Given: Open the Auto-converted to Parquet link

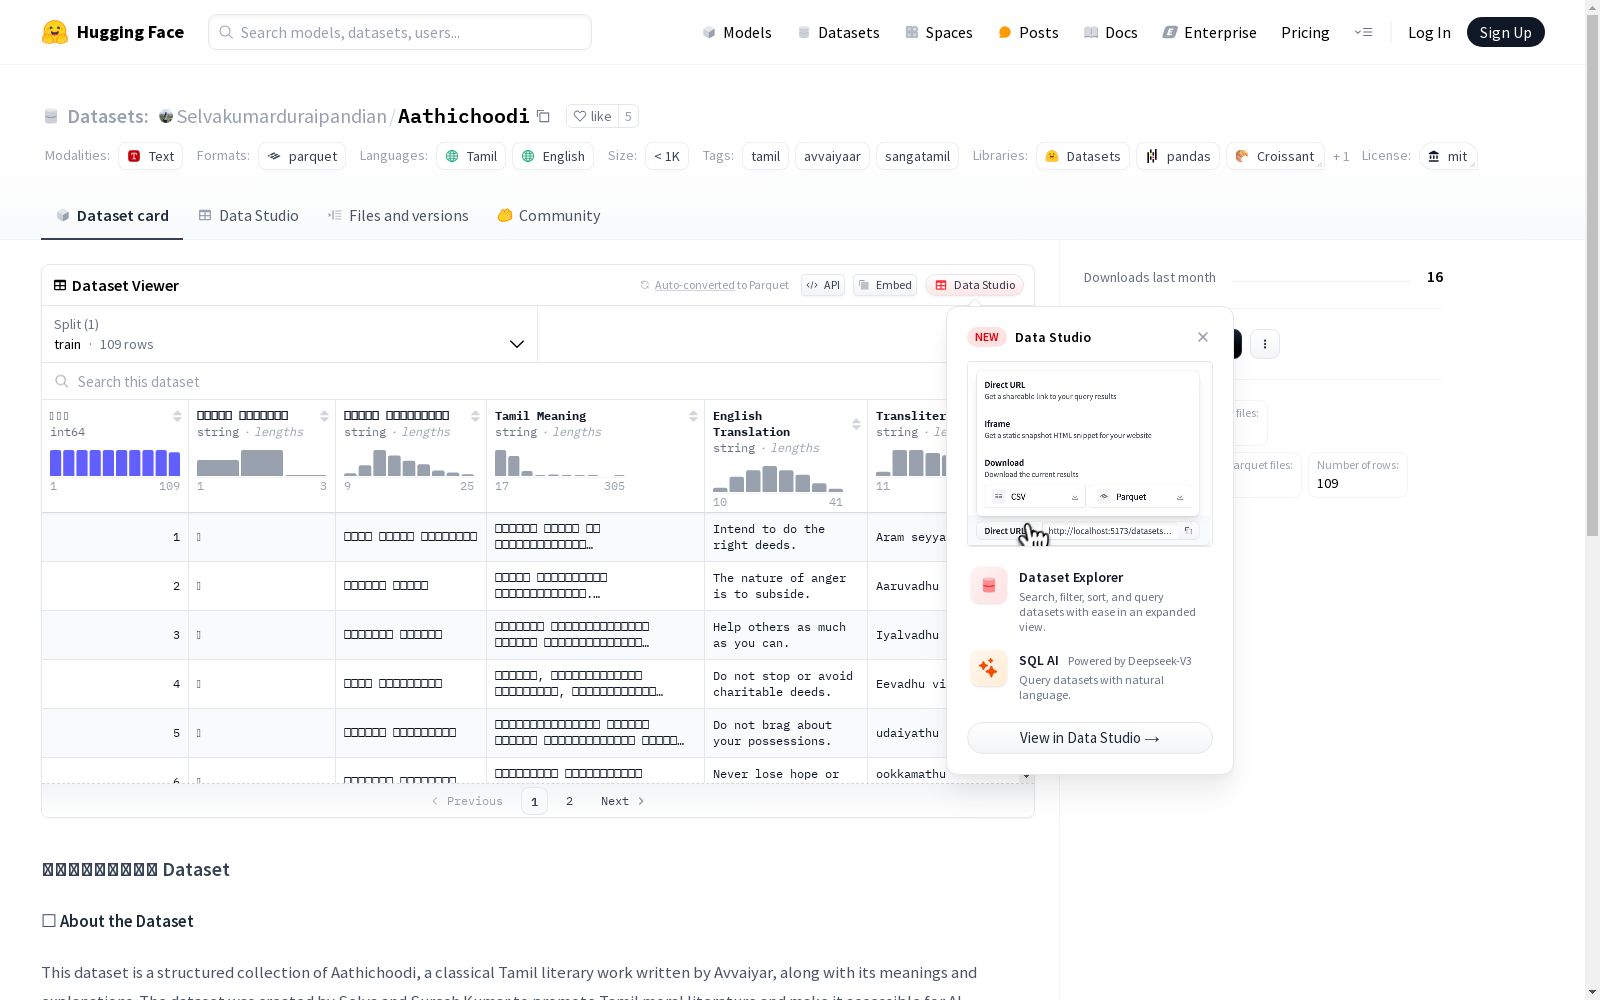Looking at the screenshot, I should pos(694,285).
